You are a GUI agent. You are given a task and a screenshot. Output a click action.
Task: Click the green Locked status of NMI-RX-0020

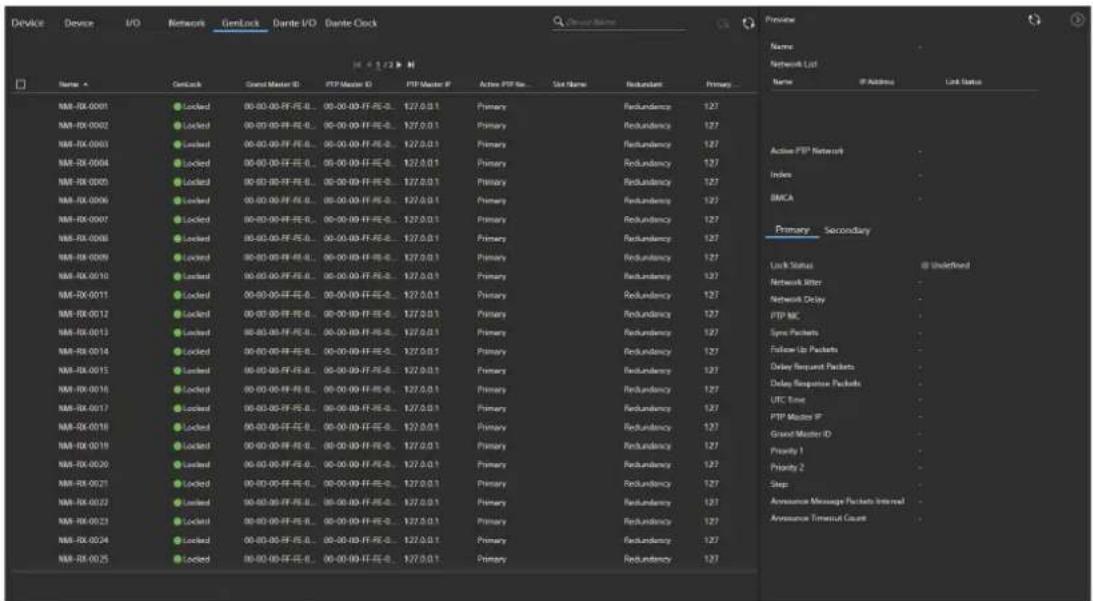pos(192,464)
